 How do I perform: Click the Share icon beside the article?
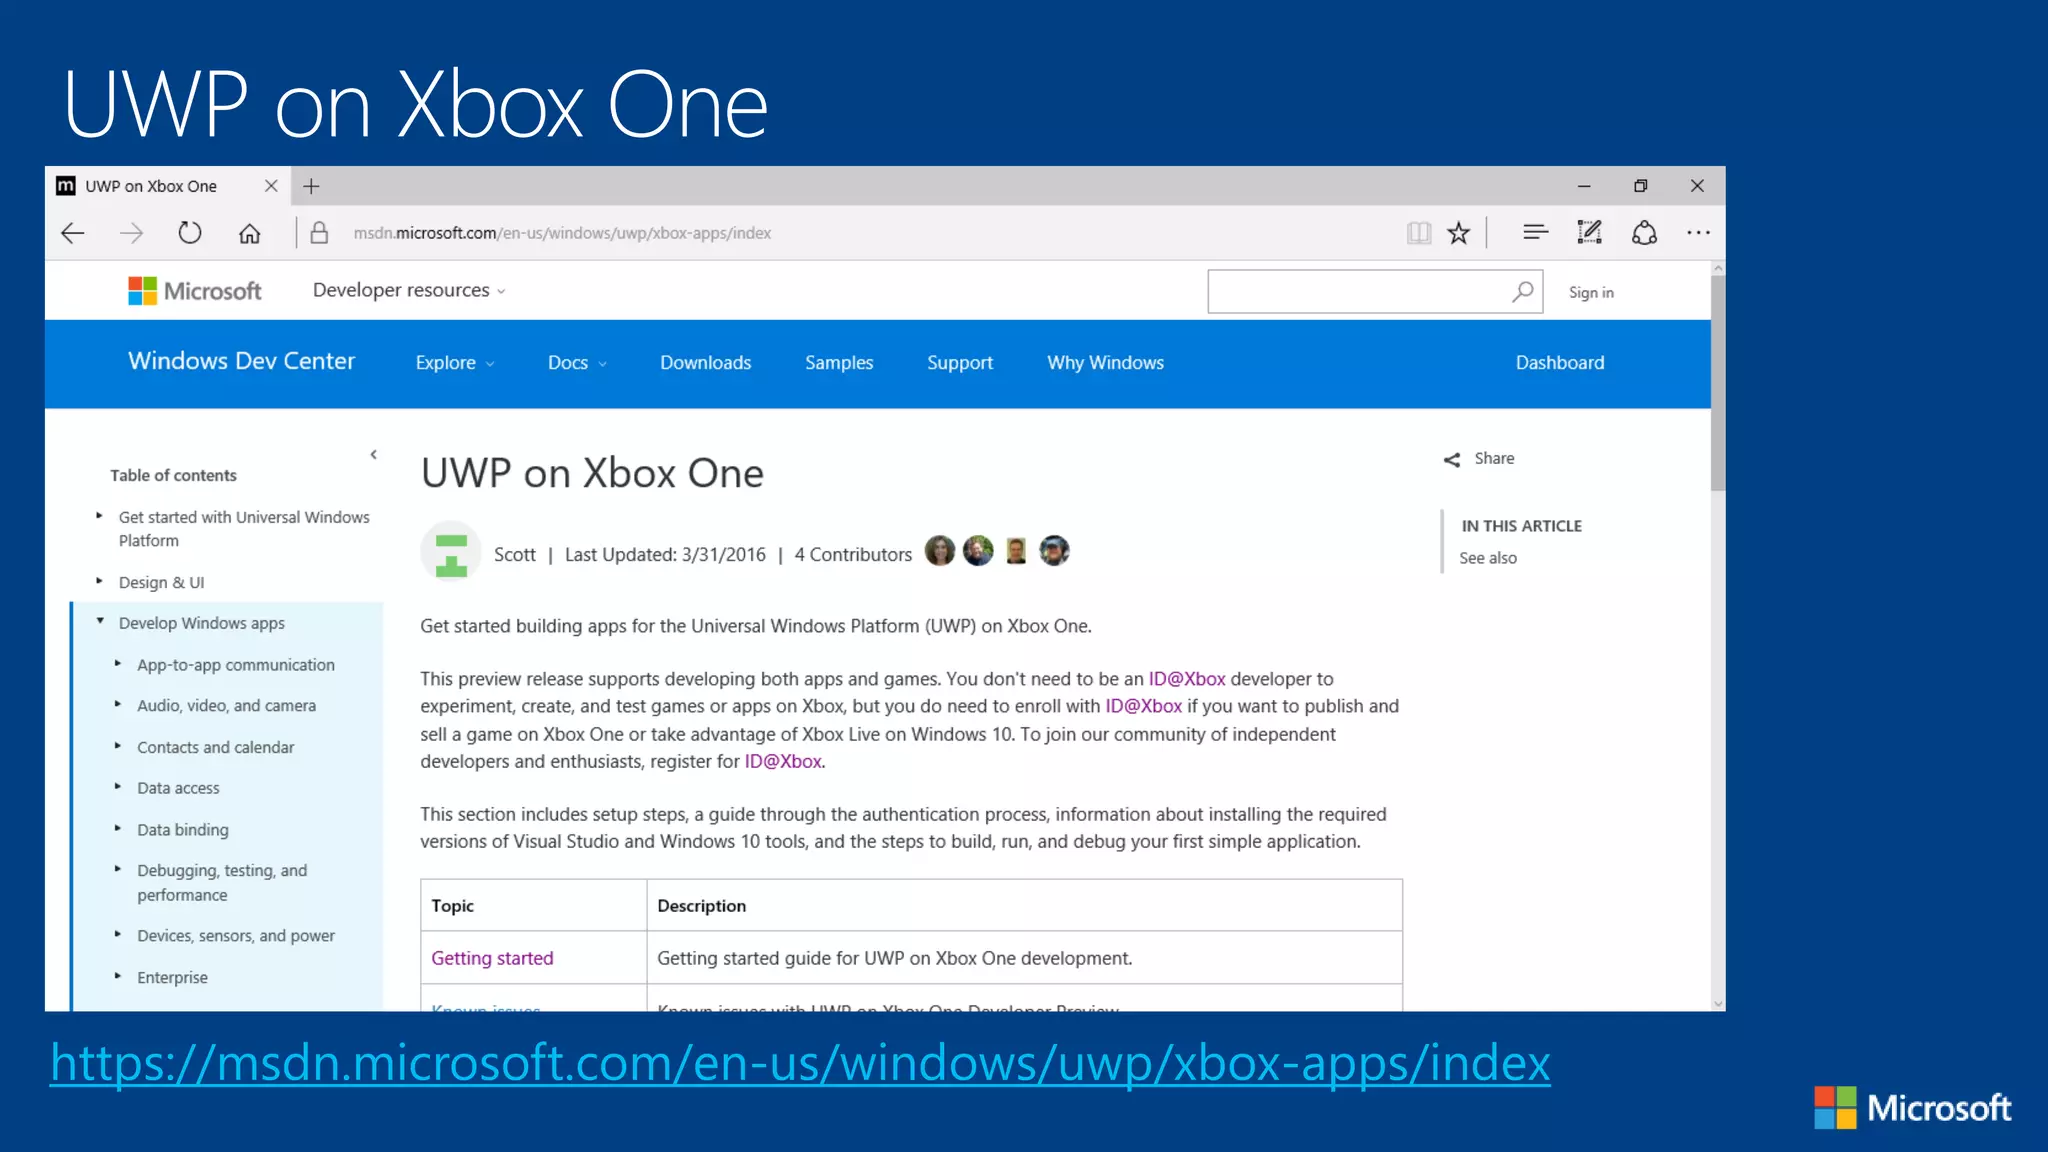tap(1452, 459)
